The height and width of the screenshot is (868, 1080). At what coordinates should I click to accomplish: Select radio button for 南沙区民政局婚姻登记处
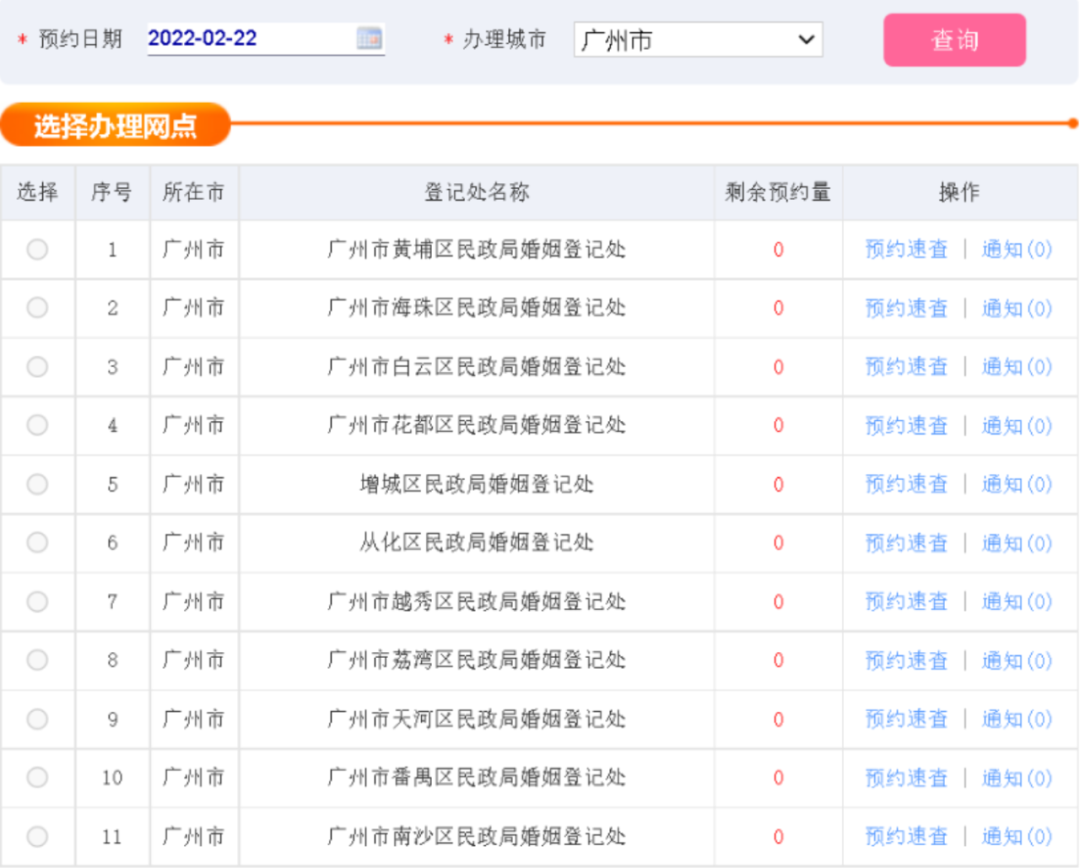pos(37,836)
